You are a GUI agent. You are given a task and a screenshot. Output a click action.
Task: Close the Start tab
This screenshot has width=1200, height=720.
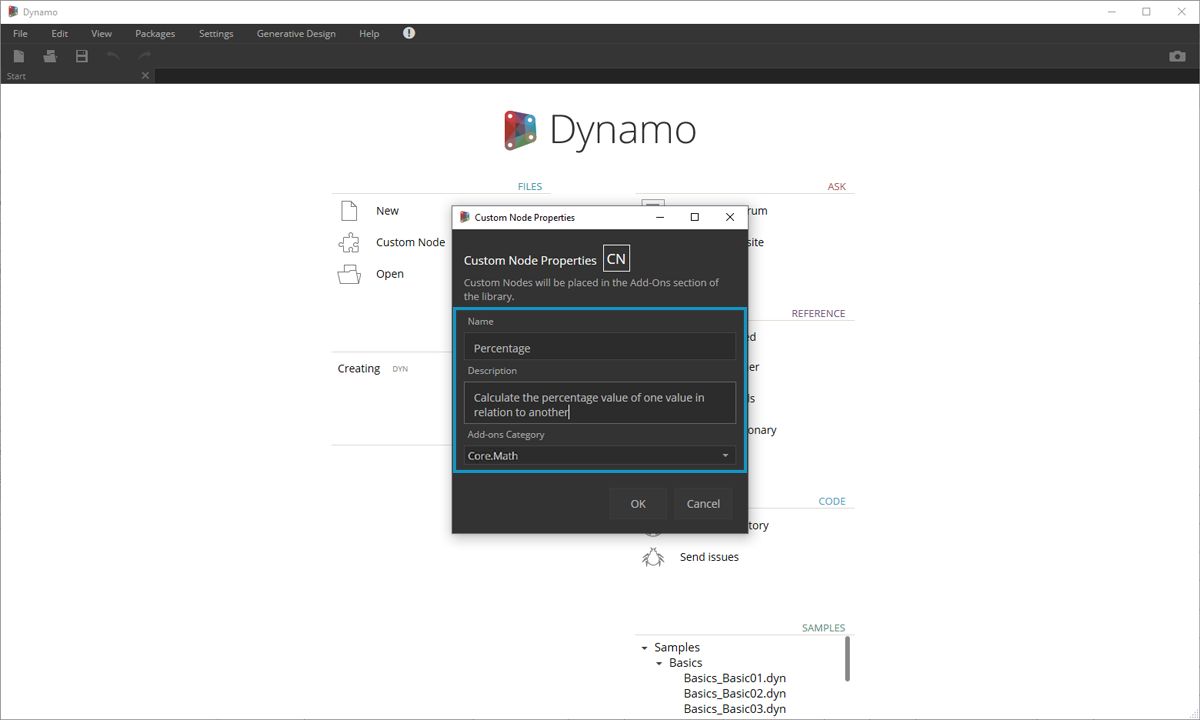point(144,75)
